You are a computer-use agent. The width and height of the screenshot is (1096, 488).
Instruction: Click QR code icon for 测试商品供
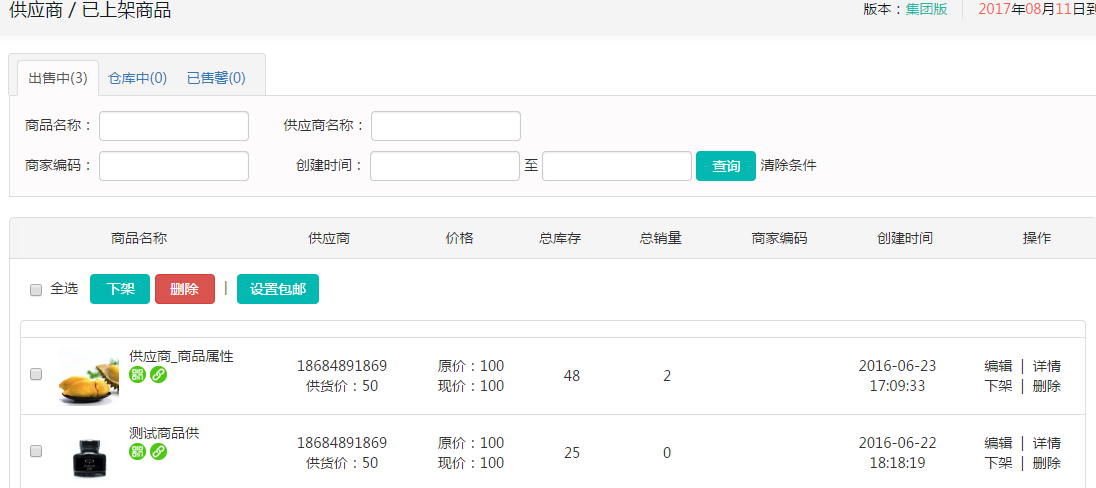(x=138, y=452)
